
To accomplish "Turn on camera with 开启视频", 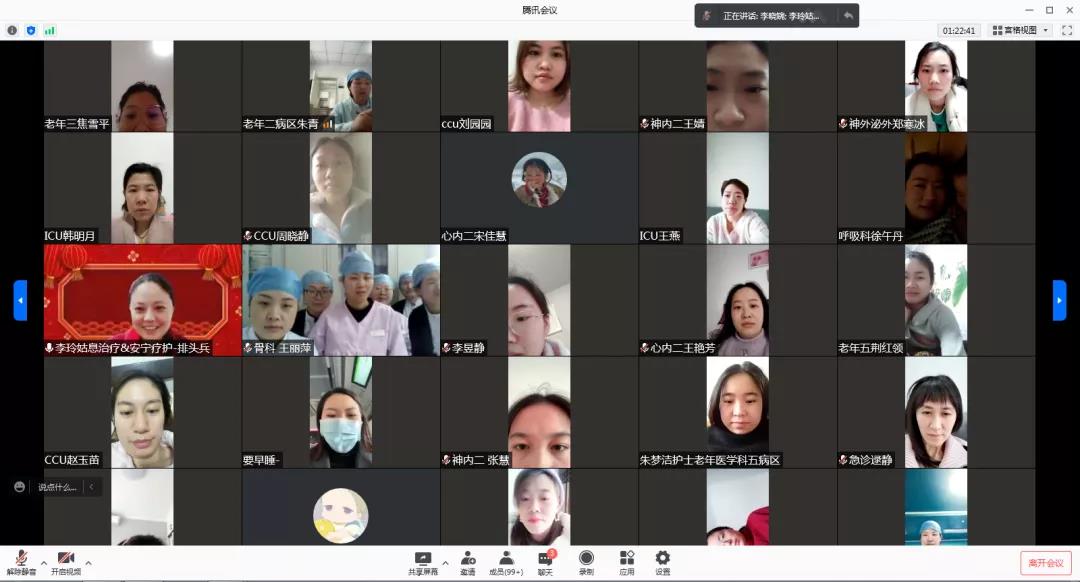I will click(66, 561).
